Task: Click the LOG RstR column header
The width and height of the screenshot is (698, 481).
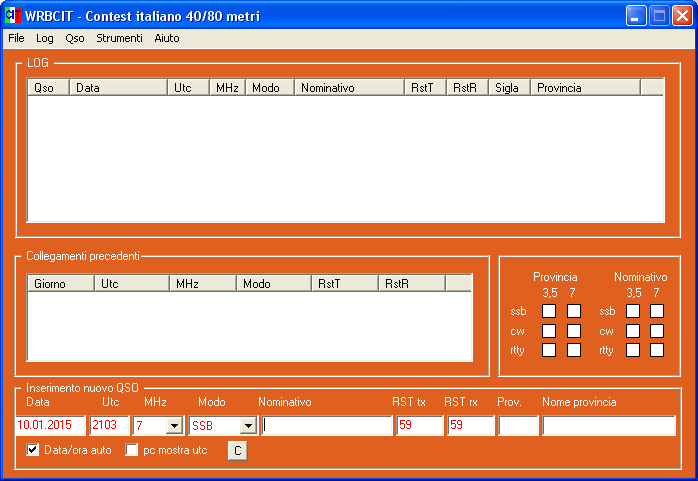Action: [x=467, y=87]
